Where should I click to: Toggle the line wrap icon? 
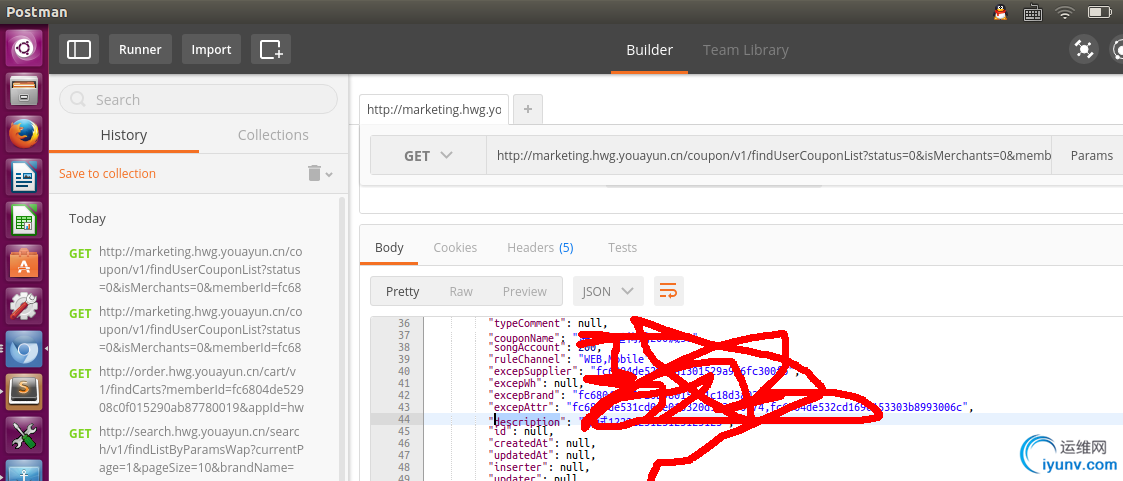668,291
